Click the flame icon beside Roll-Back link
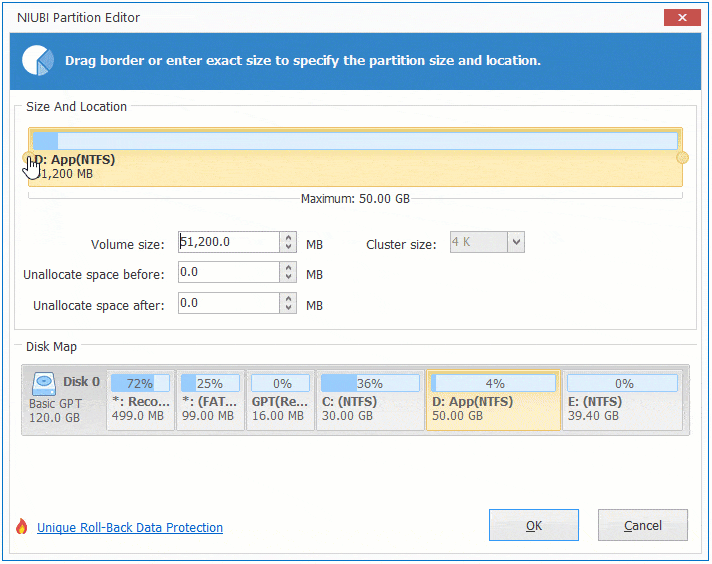Screen dimensions: 712x564 (21, 527)
